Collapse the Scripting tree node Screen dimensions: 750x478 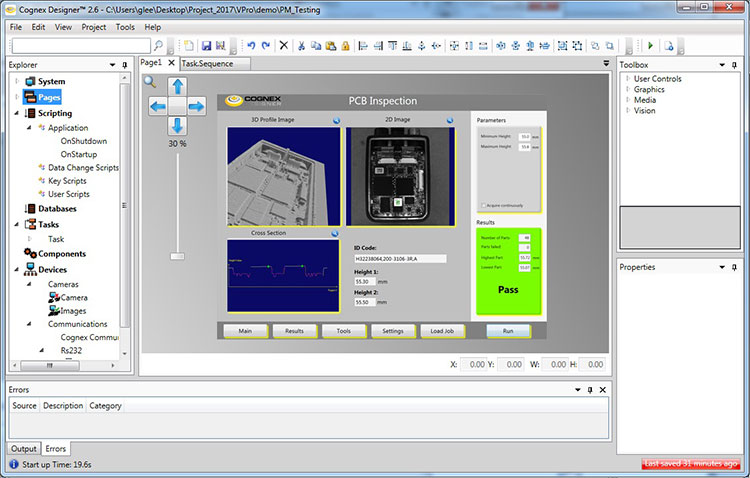(x=15, y=113)
